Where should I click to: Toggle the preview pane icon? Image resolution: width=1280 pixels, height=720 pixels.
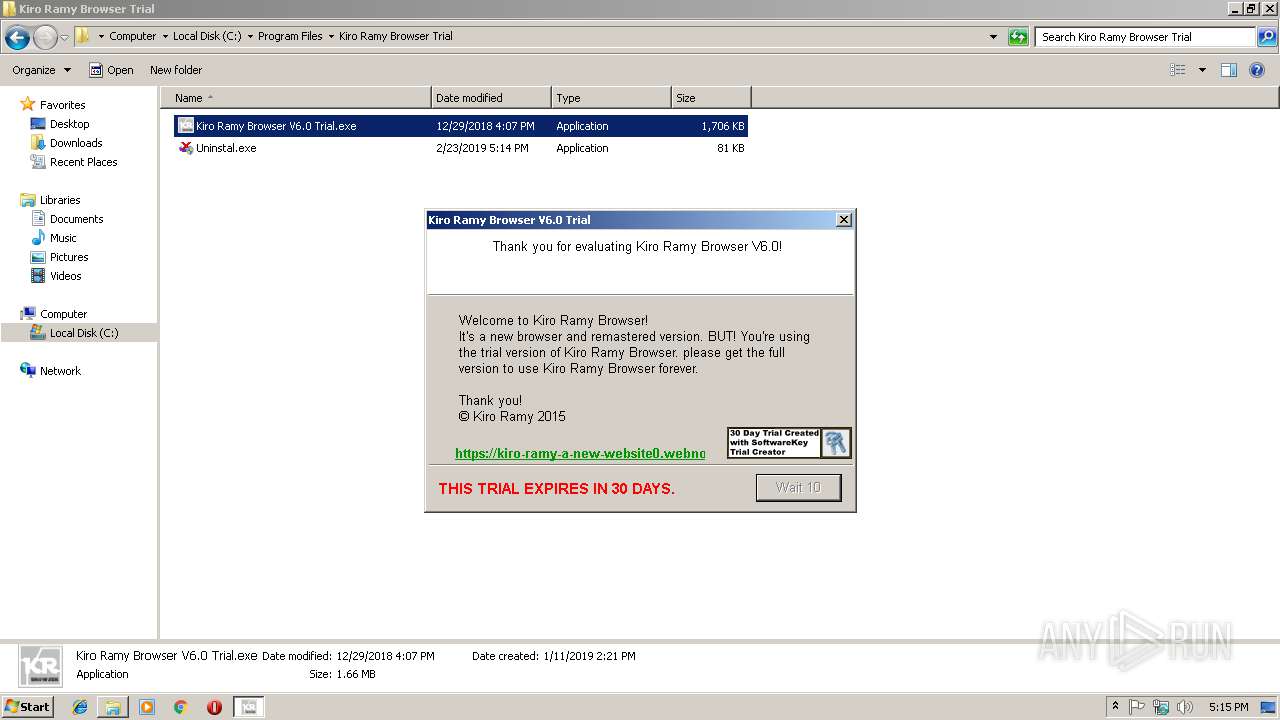click(1229, 70)
